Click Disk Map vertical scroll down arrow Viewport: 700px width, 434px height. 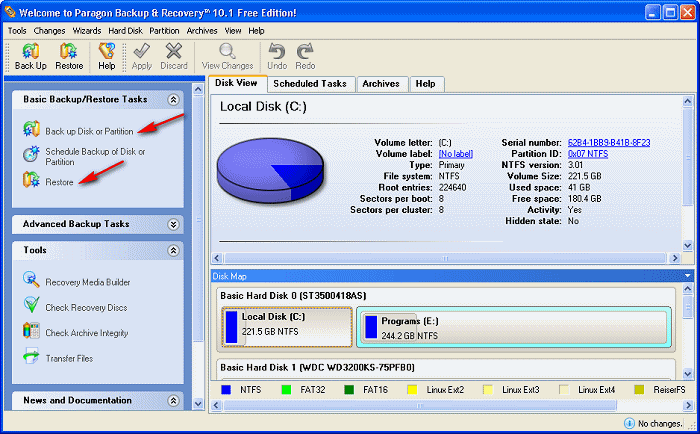click(x=688, y=374)
